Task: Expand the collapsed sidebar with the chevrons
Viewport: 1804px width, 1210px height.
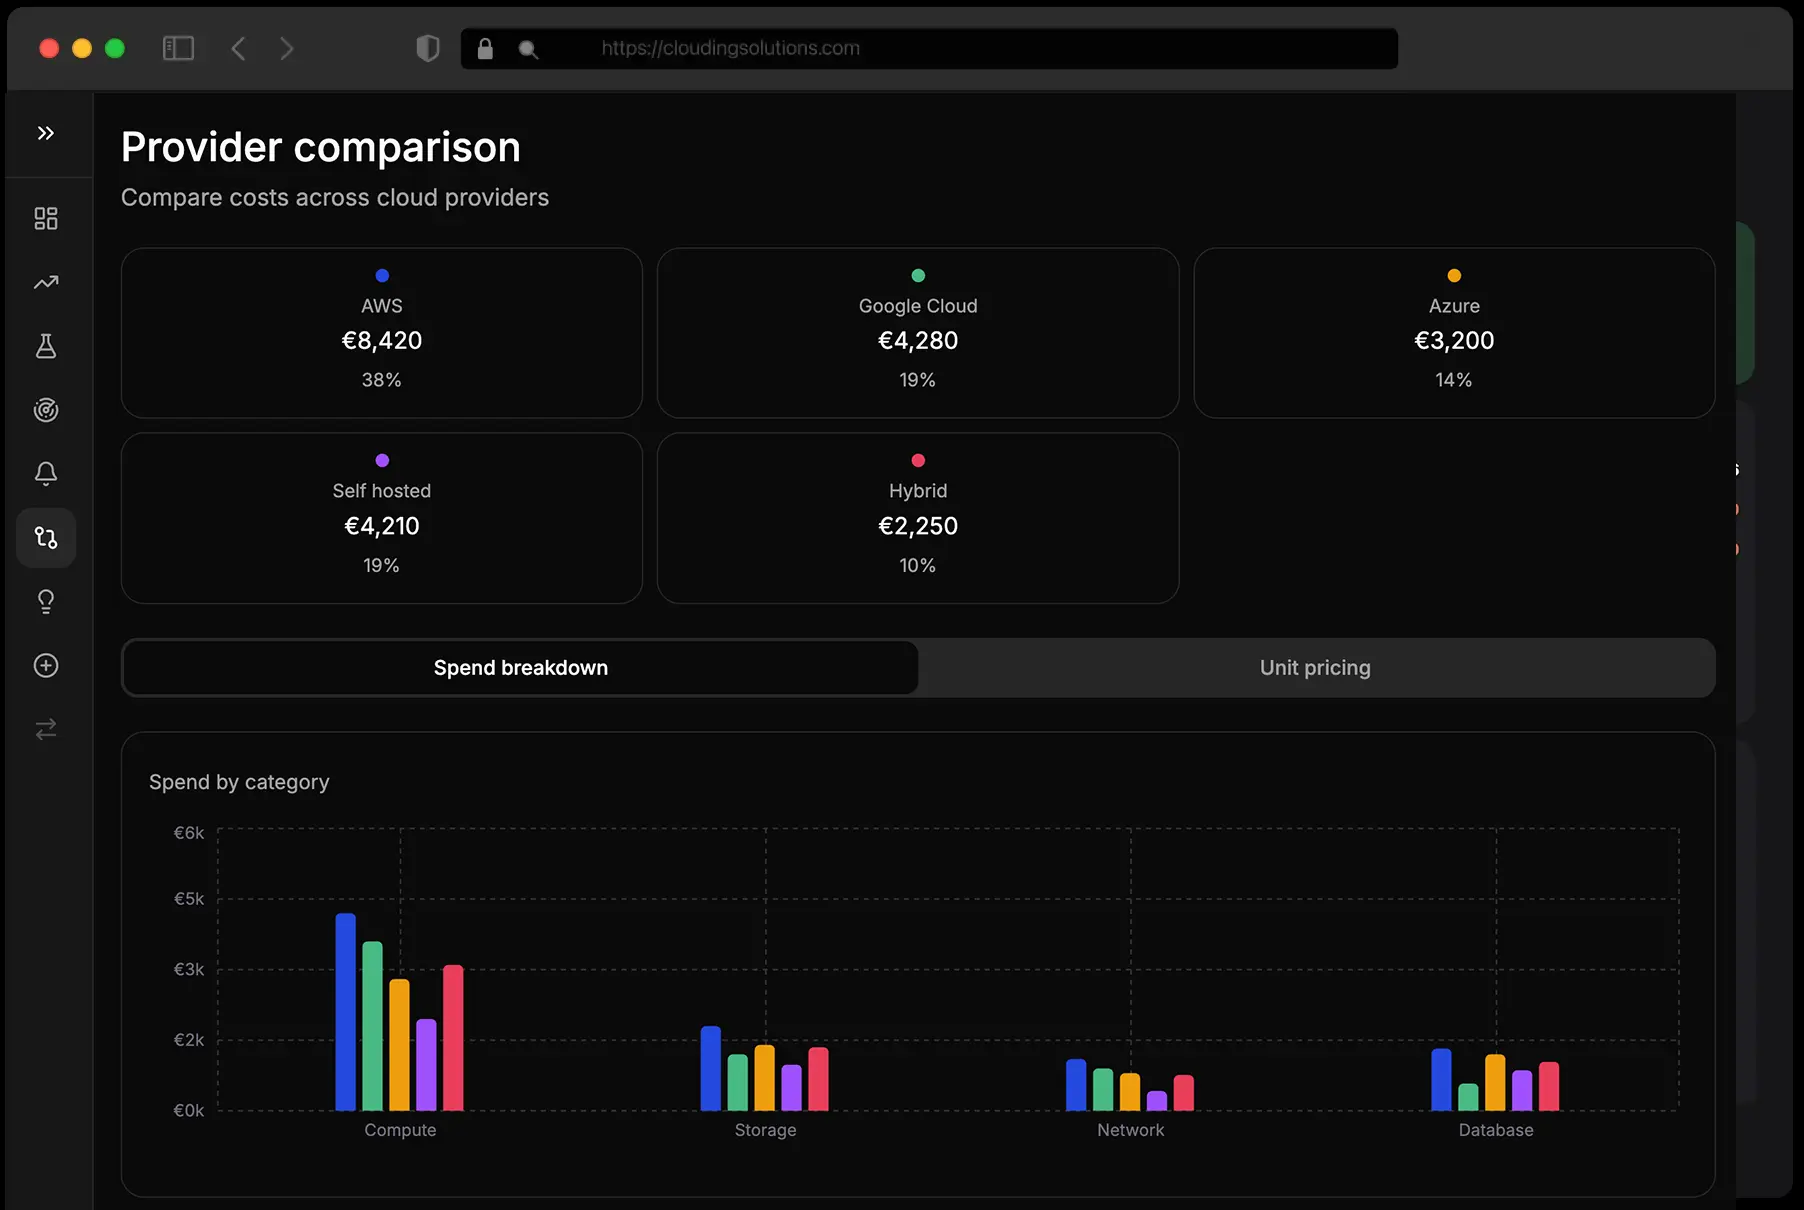Action: [46, 133]
